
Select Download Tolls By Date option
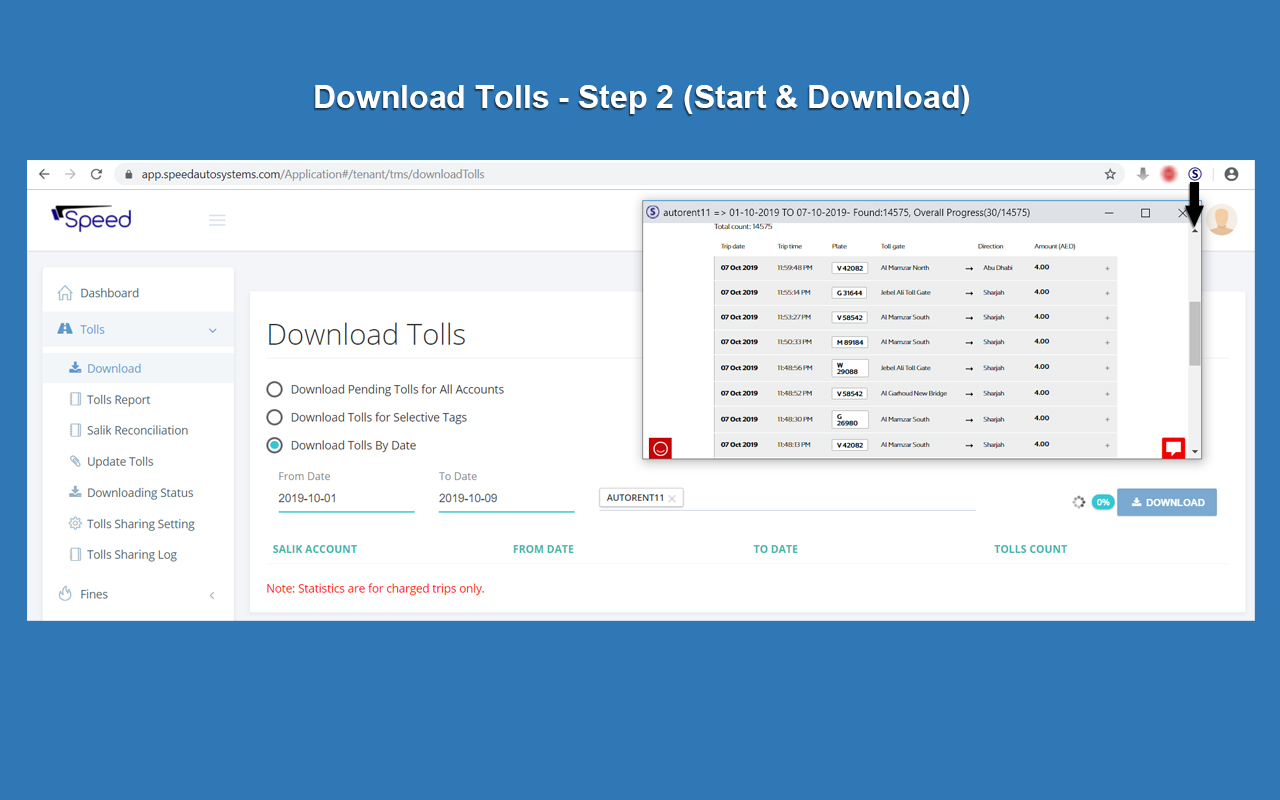pos(275,445)
